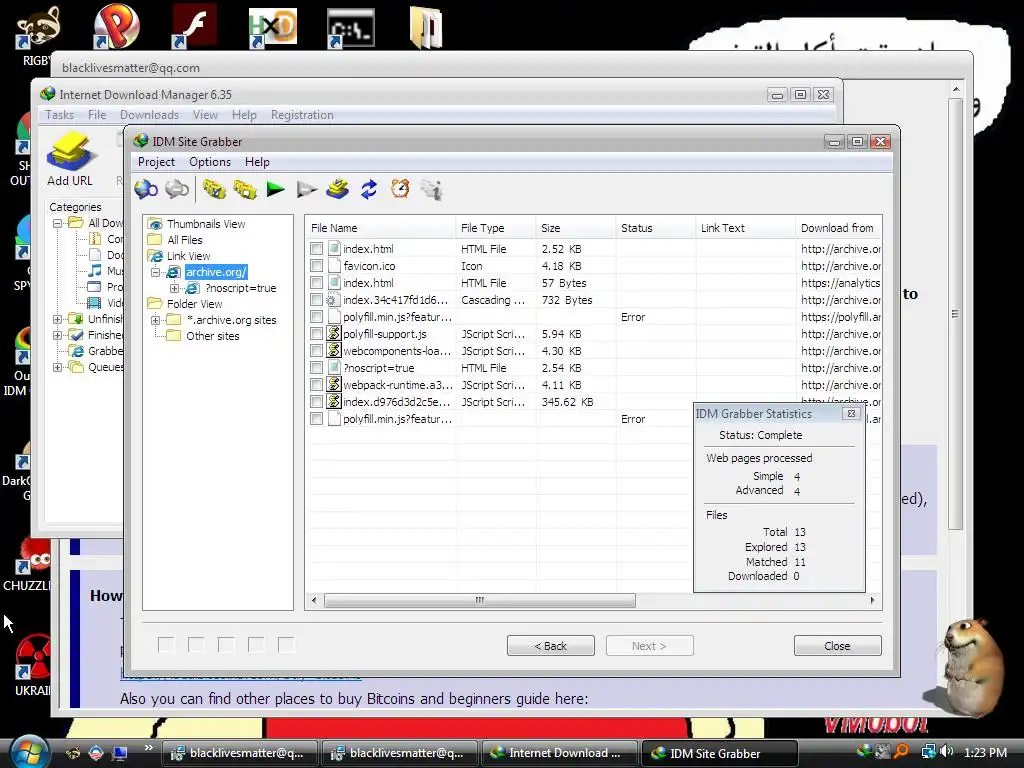1024x768 pixels.
Task: Click the file list scroll right arrow
Action: (x=872, y=600)
